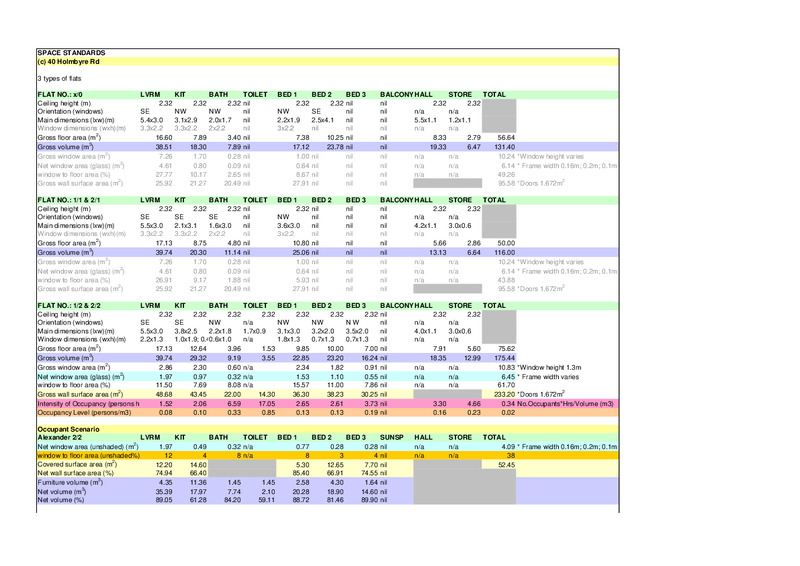Screen dimensions: 800x566
Task: Click the '*Window height 1.3m' note
Action: tap(549, 367)
